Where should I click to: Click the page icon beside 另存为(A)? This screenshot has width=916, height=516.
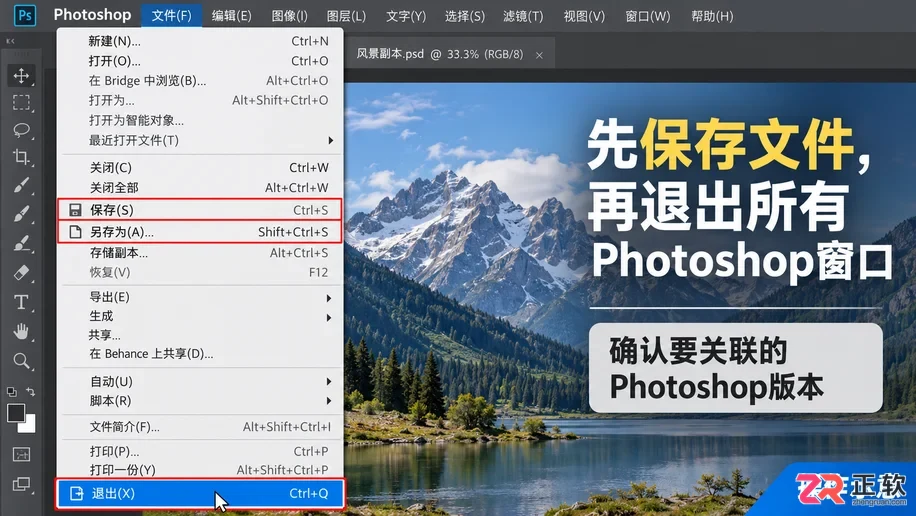coord(75,232)
